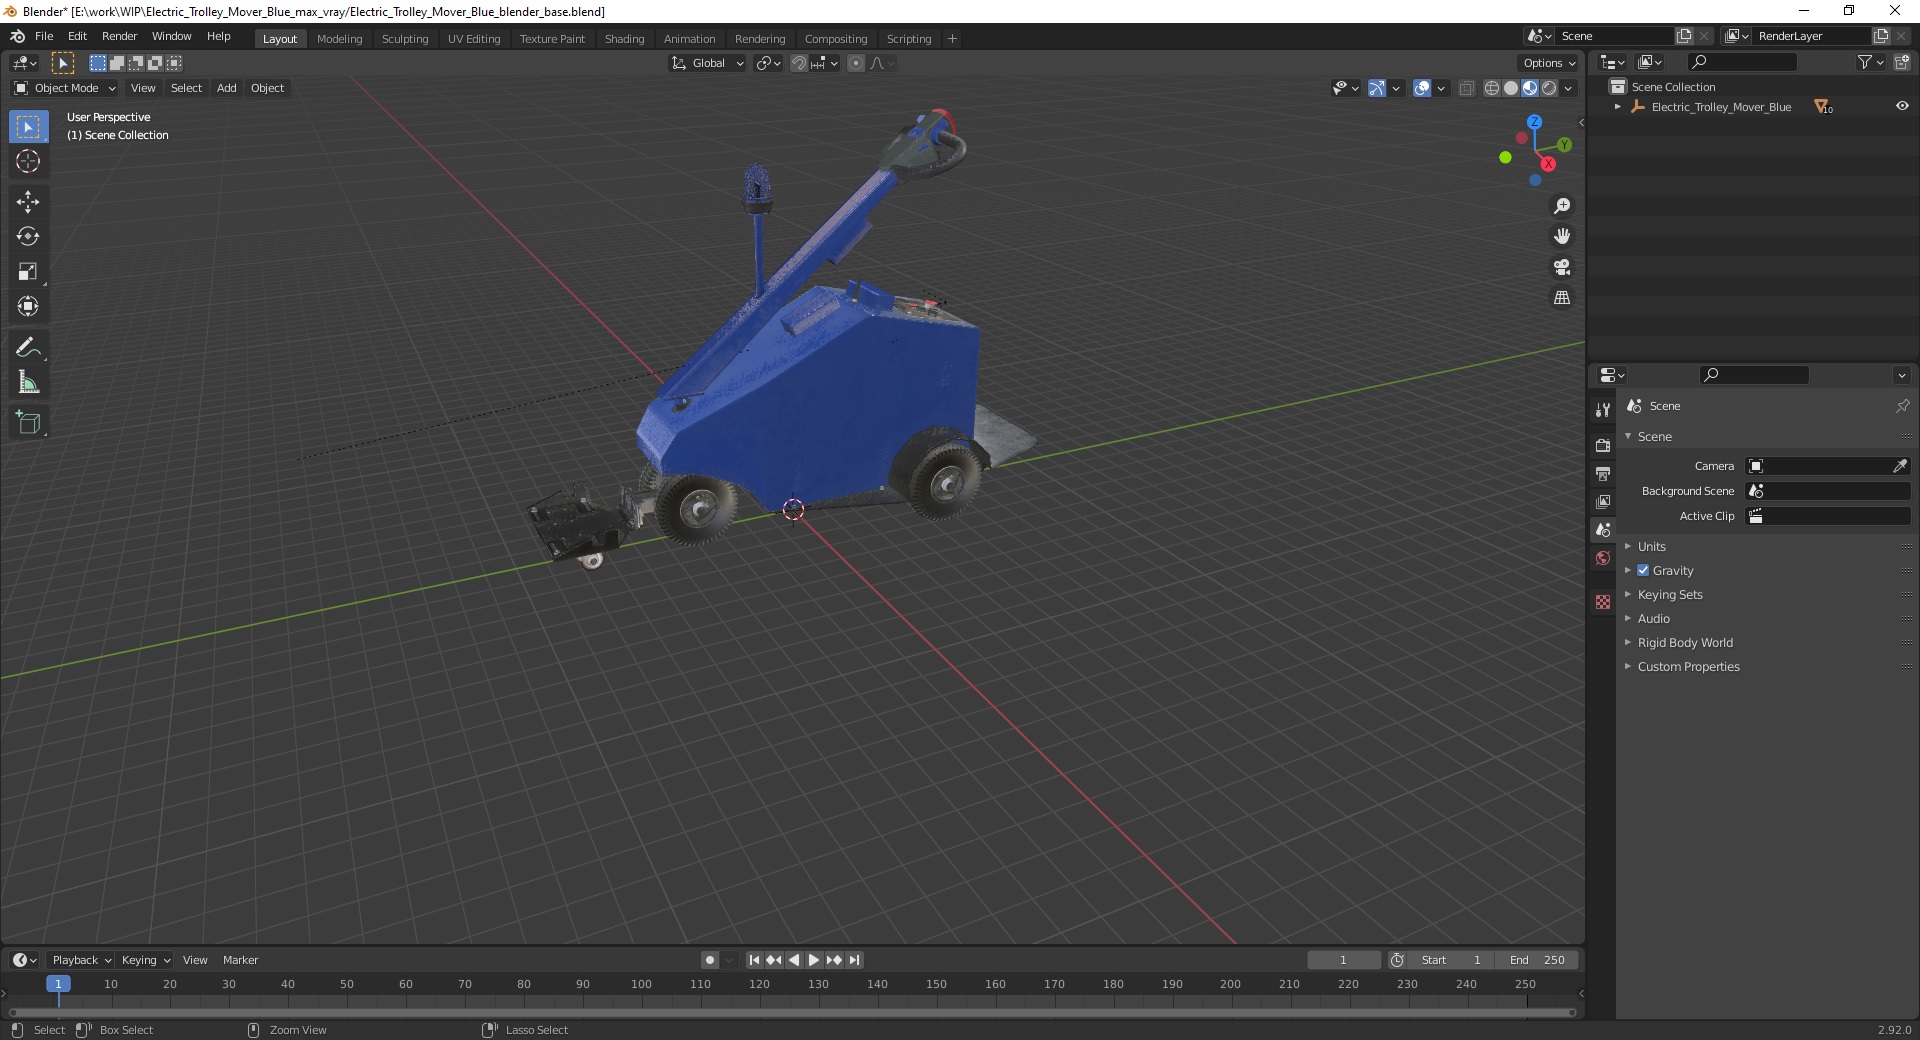Open the Global transform orientation dropdown
The width and height of the screenshot is (1920, 1040).
[708, 63]
